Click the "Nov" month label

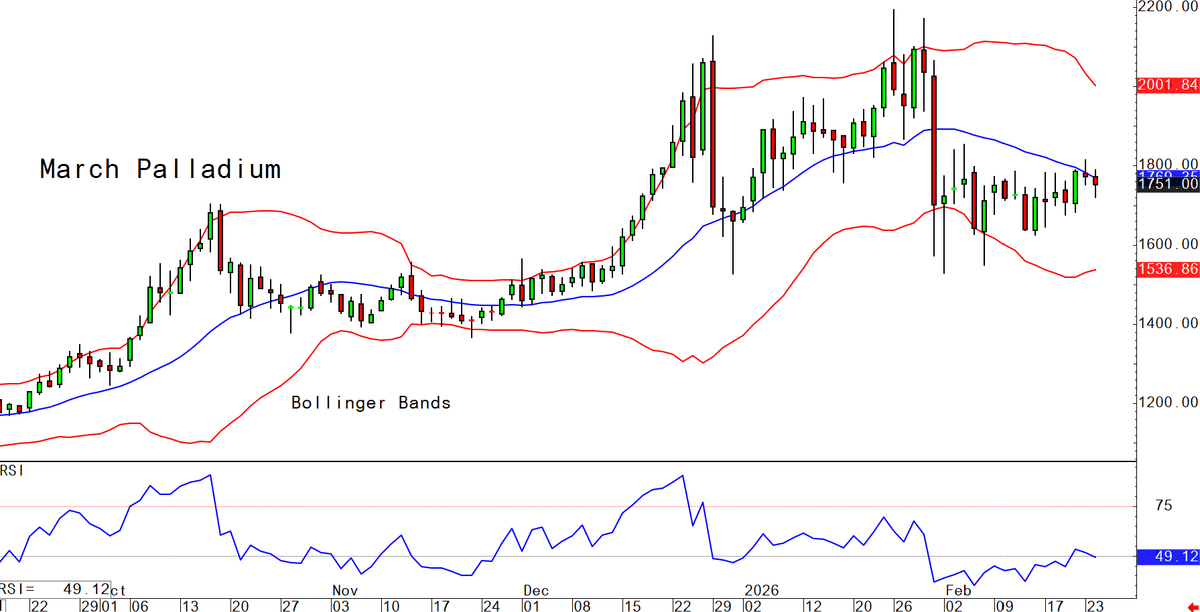click(346, 590)
